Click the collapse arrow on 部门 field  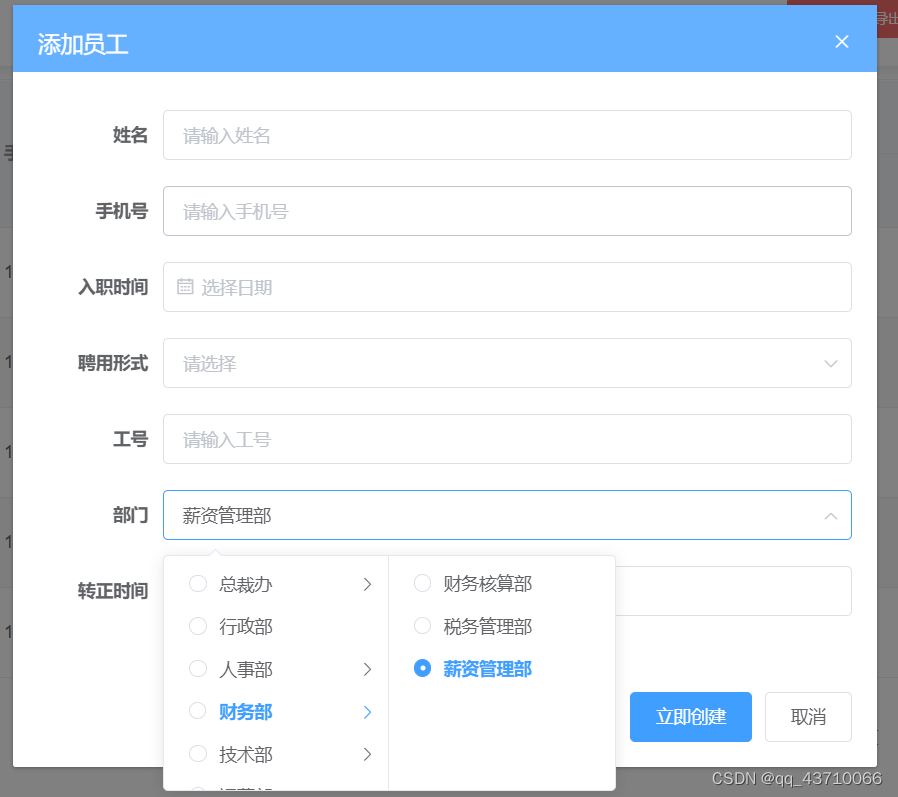pyautogui.click(x=830, y=515)
